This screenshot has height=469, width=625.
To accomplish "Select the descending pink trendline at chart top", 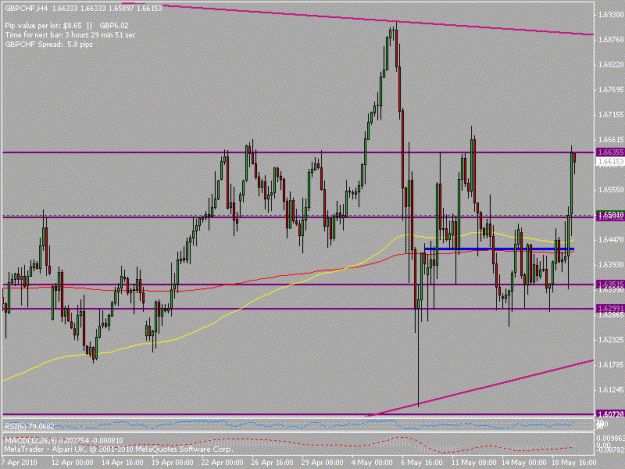I will (359, 19).
